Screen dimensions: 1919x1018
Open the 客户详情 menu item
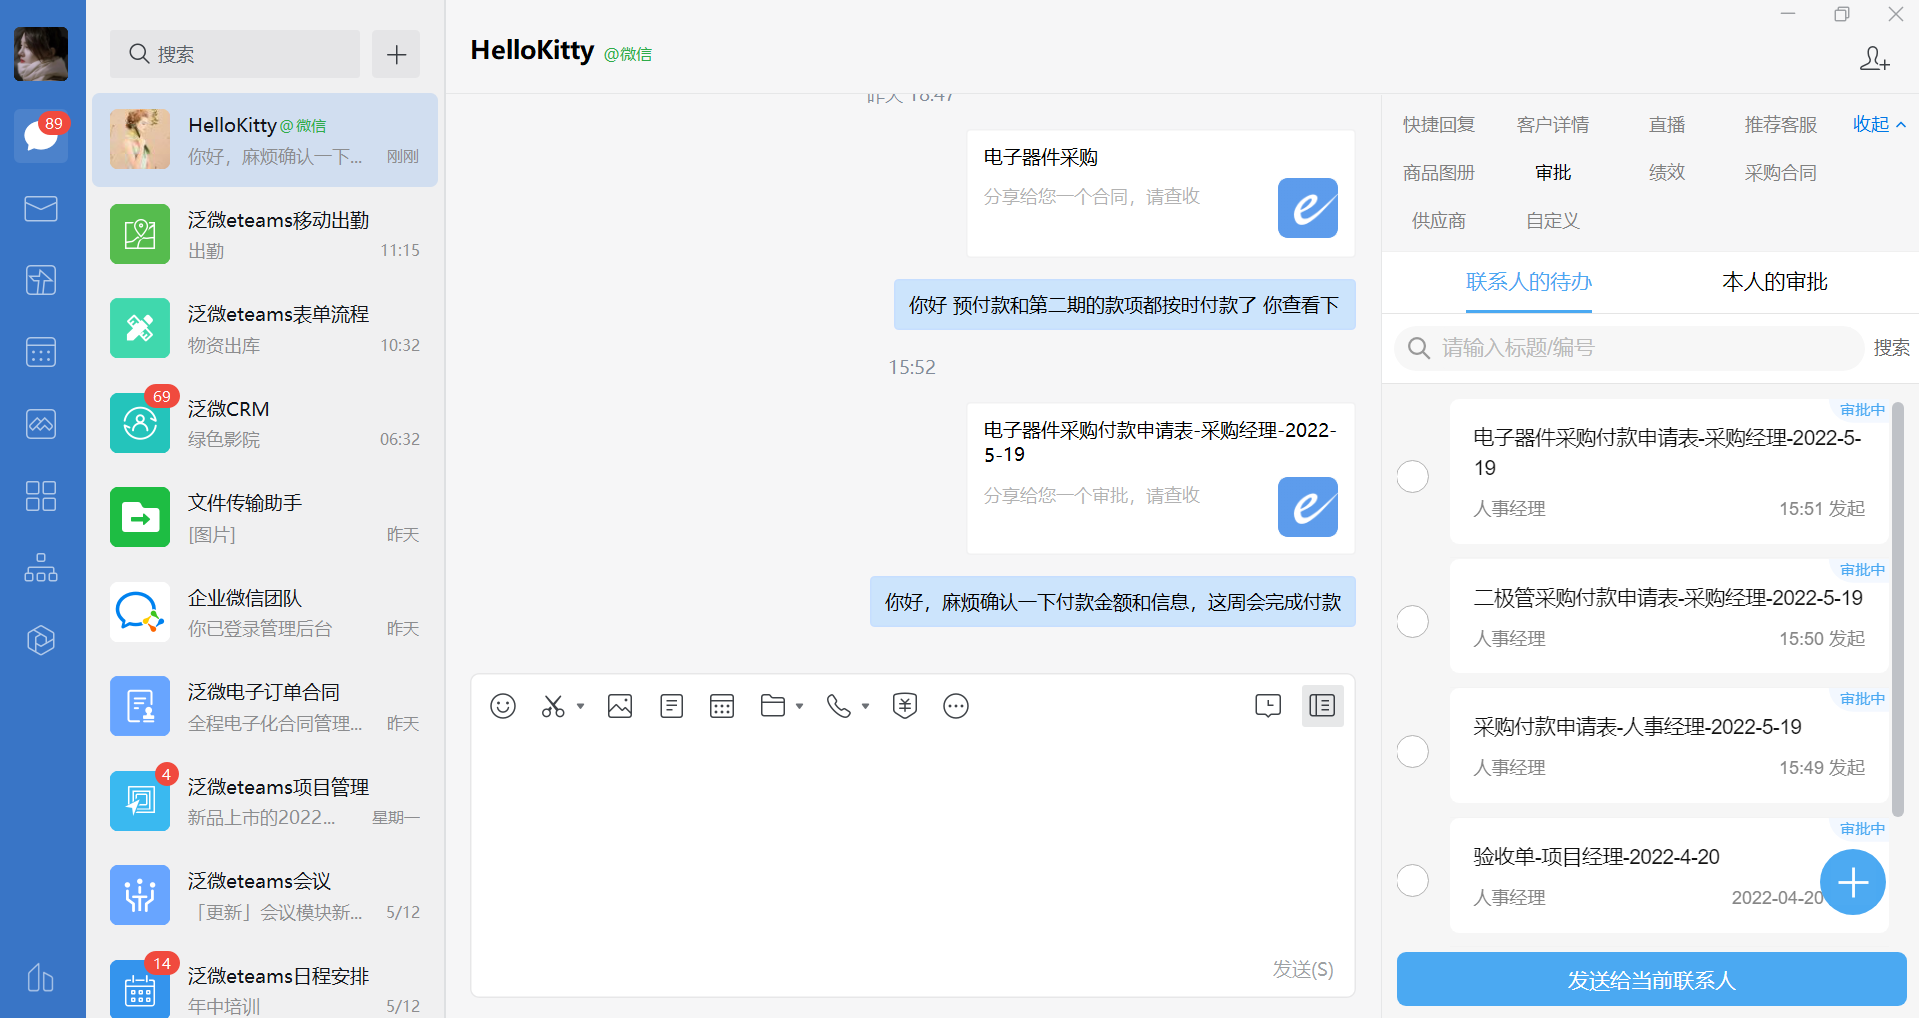(1553, 124)
